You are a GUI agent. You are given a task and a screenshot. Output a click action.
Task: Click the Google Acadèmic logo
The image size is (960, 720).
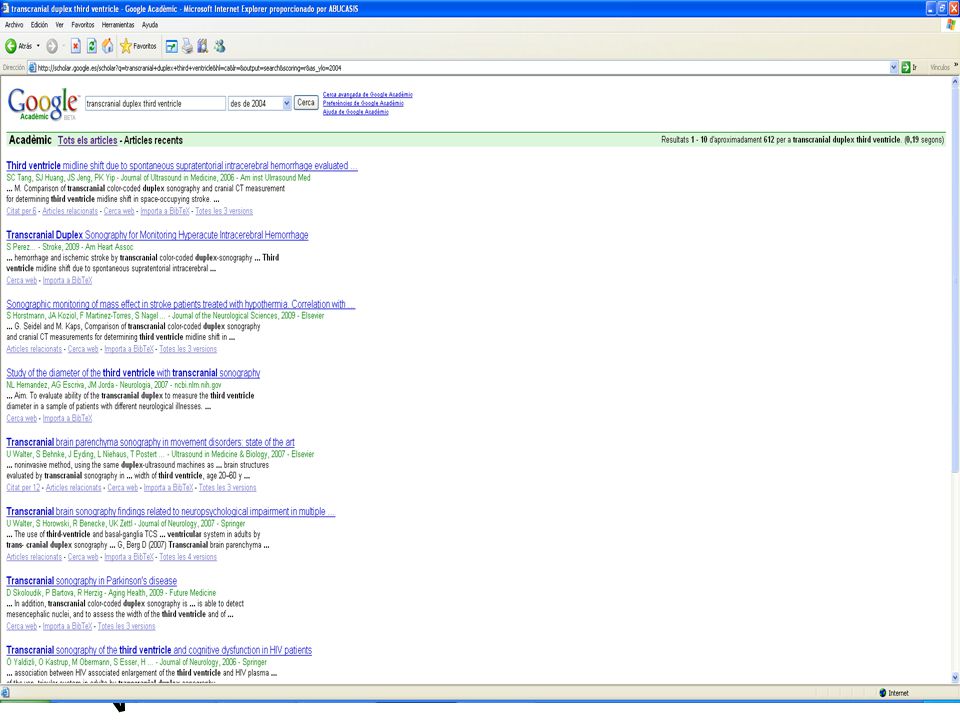click(43, 103)
